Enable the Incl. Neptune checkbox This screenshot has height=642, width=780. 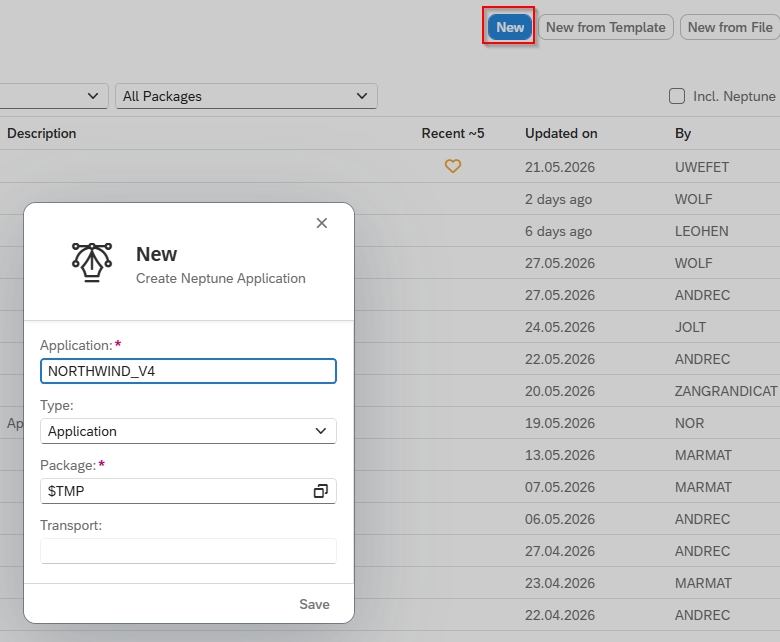(677, 96)
